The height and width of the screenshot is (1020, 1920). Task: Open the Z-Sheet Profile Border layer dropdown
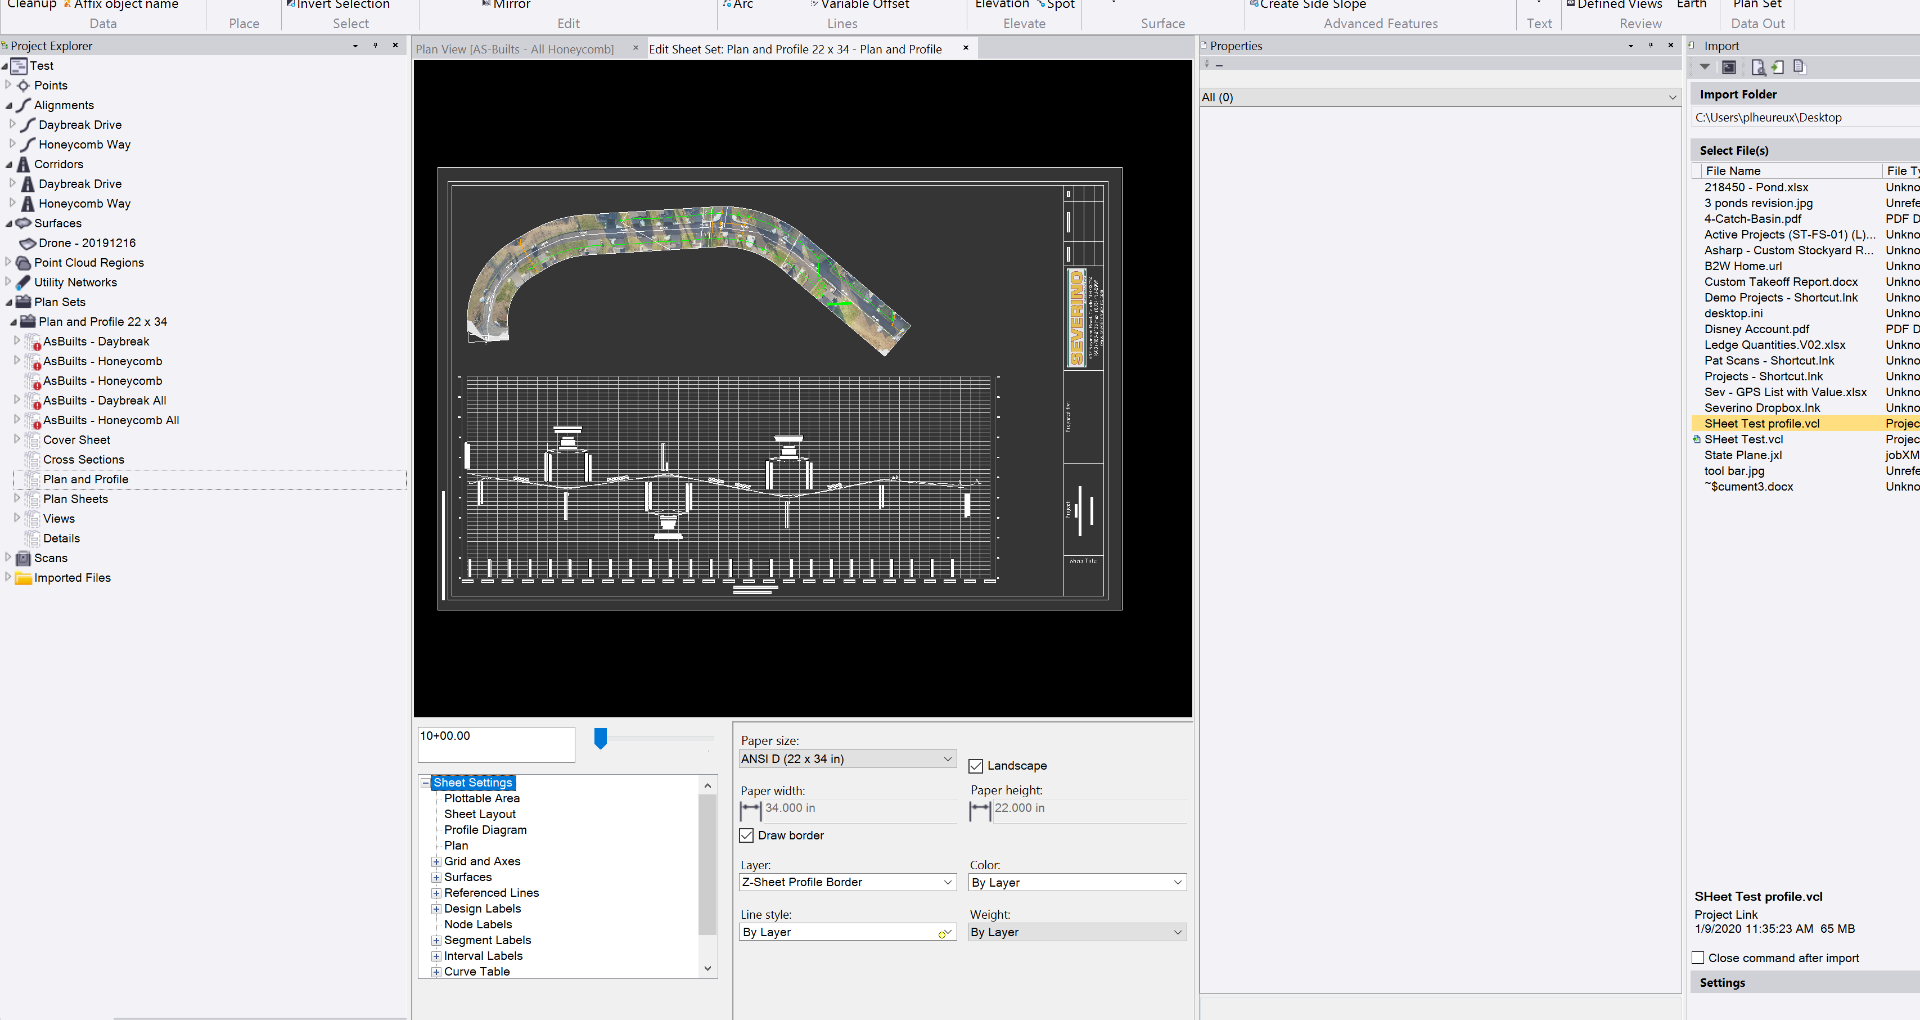pos(947,882)
